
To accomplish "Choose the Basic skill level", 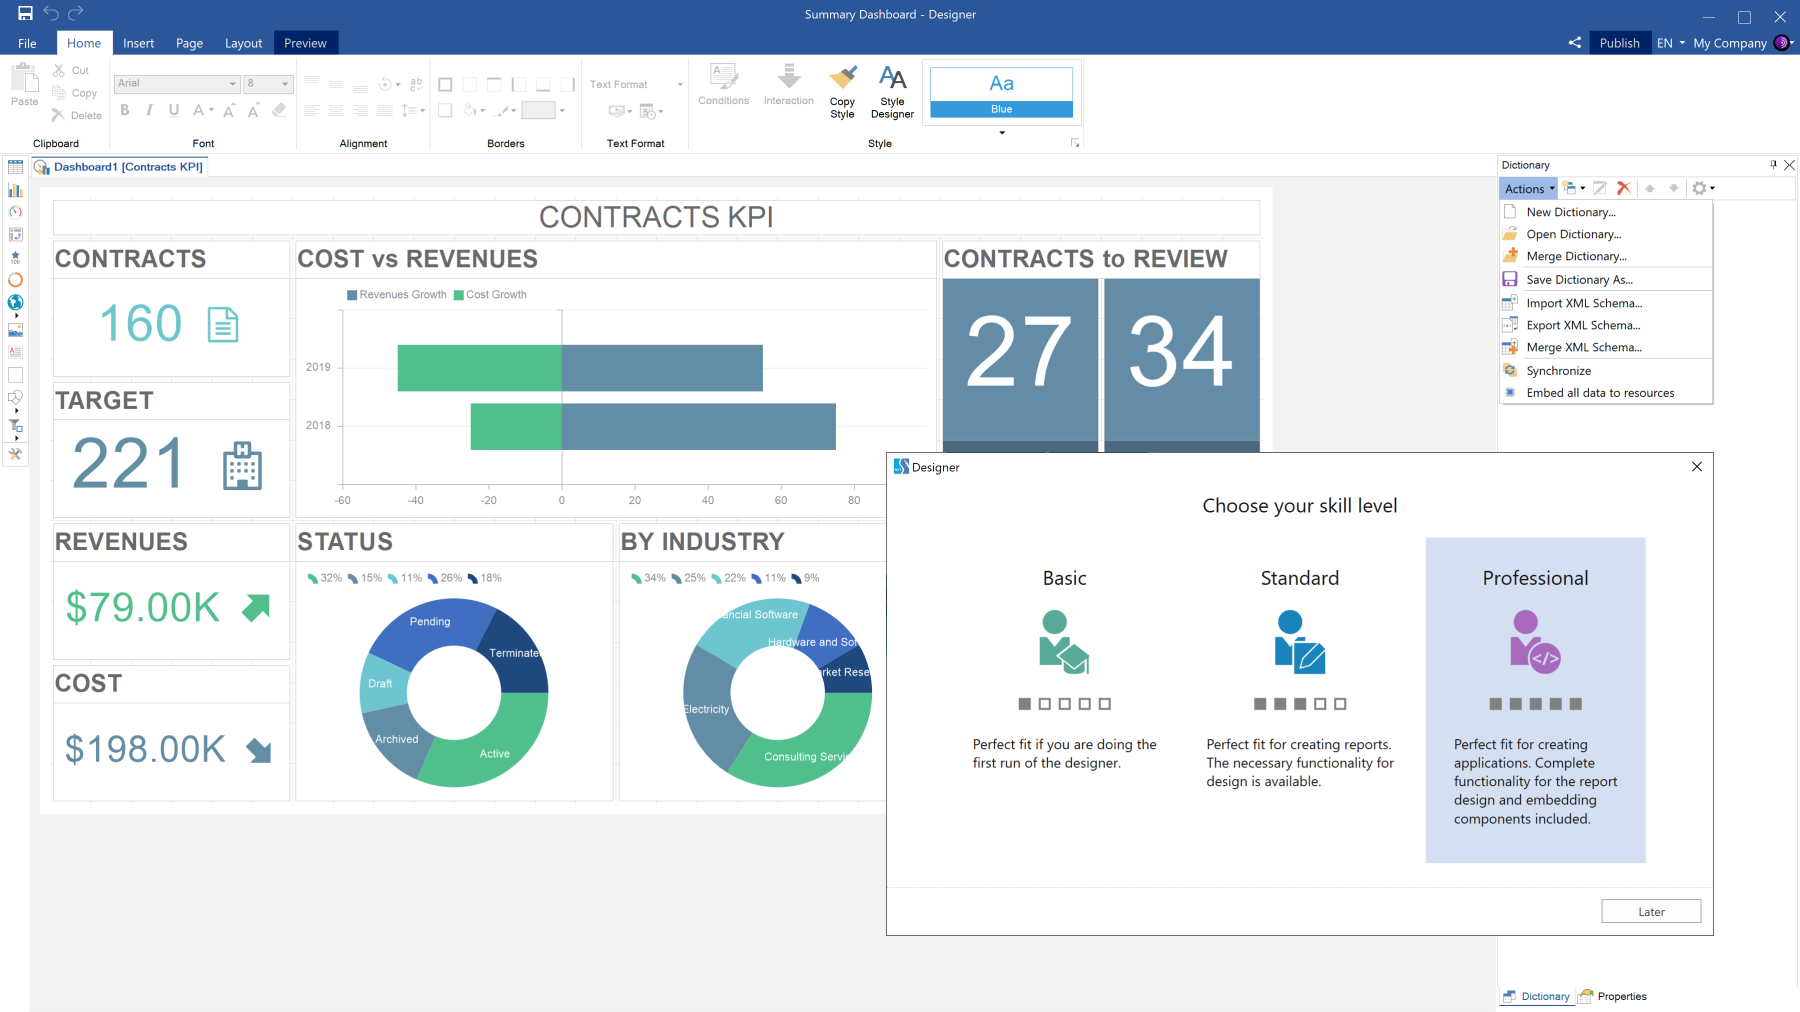I will 1064,700.
